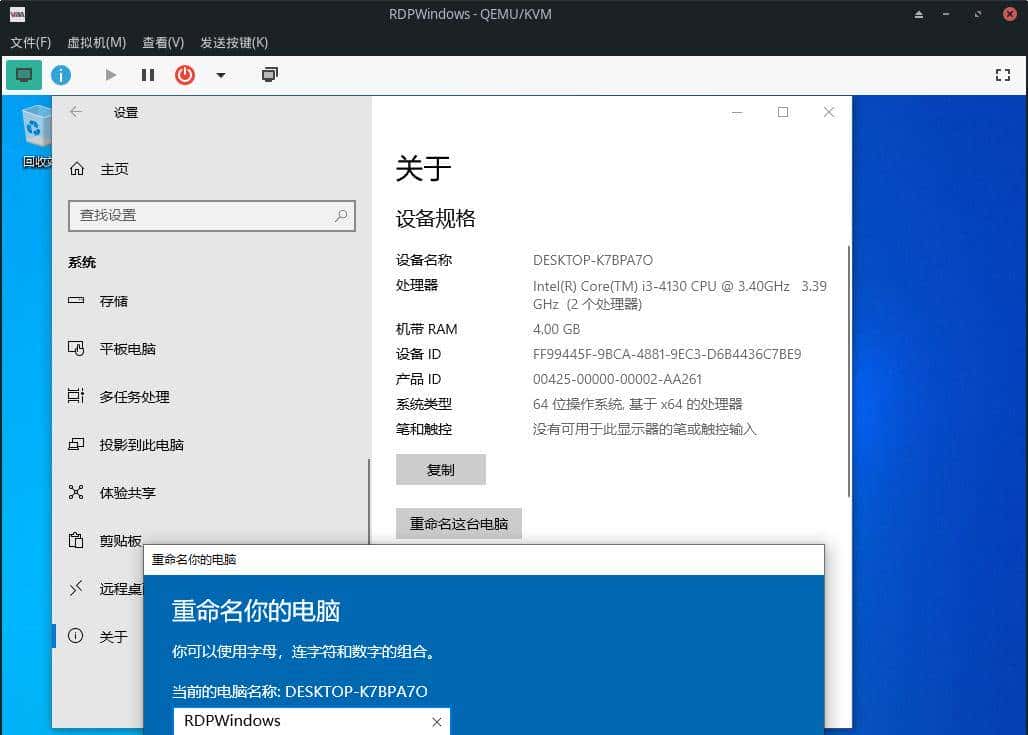Open 多任务处理 multitasking settings
Image resolution: width=1028 pixels, height=735 pixels.
pos(77,396)
